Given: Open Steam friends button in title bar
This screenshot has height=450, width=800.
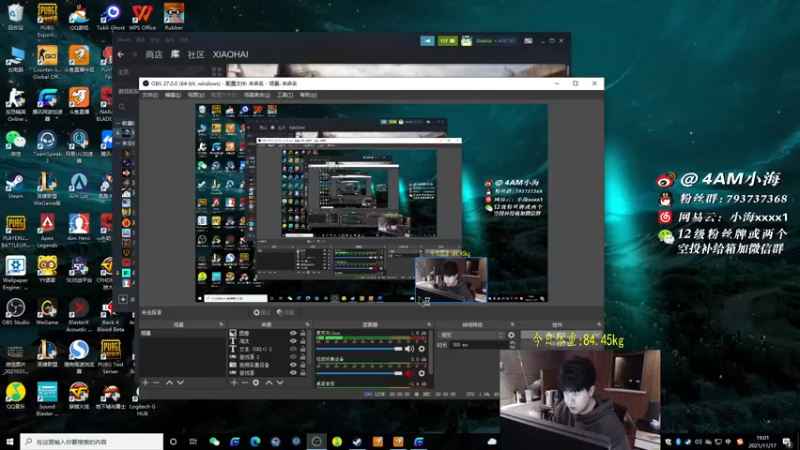Looking at the screenshot, I should (447, 41).
